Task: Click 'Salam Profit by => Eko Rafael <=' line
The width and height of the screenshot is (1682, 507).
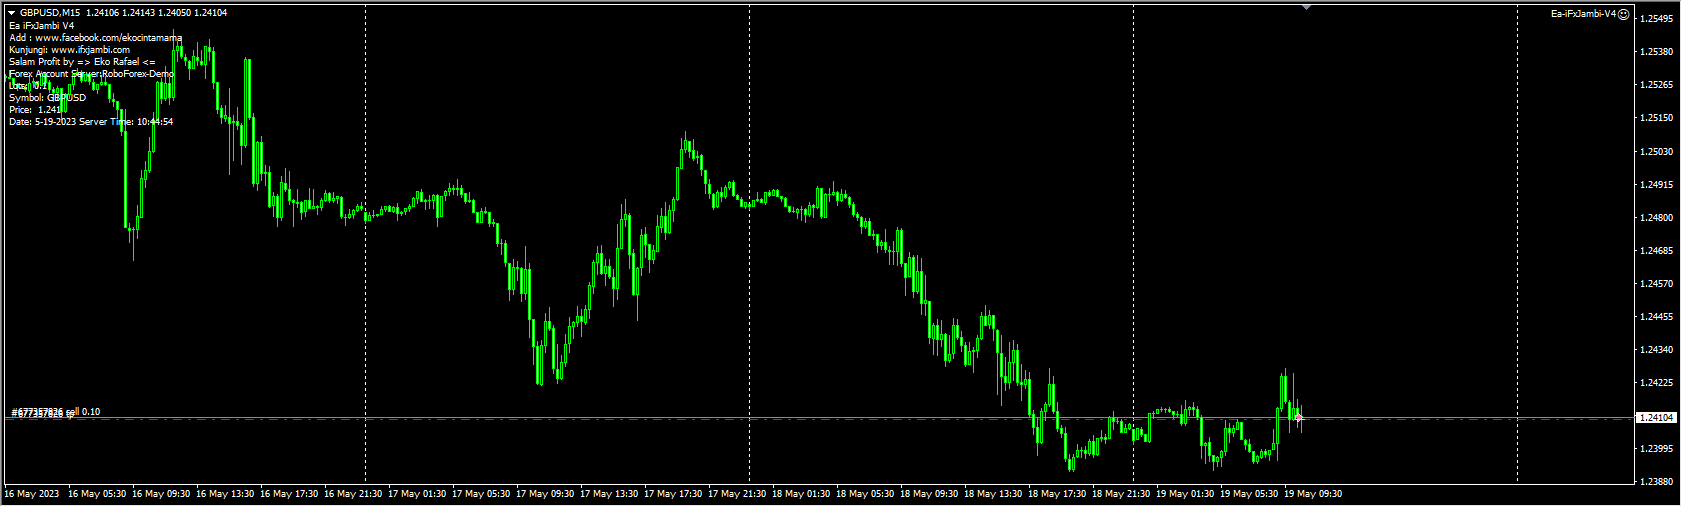Action: point(82,62)
